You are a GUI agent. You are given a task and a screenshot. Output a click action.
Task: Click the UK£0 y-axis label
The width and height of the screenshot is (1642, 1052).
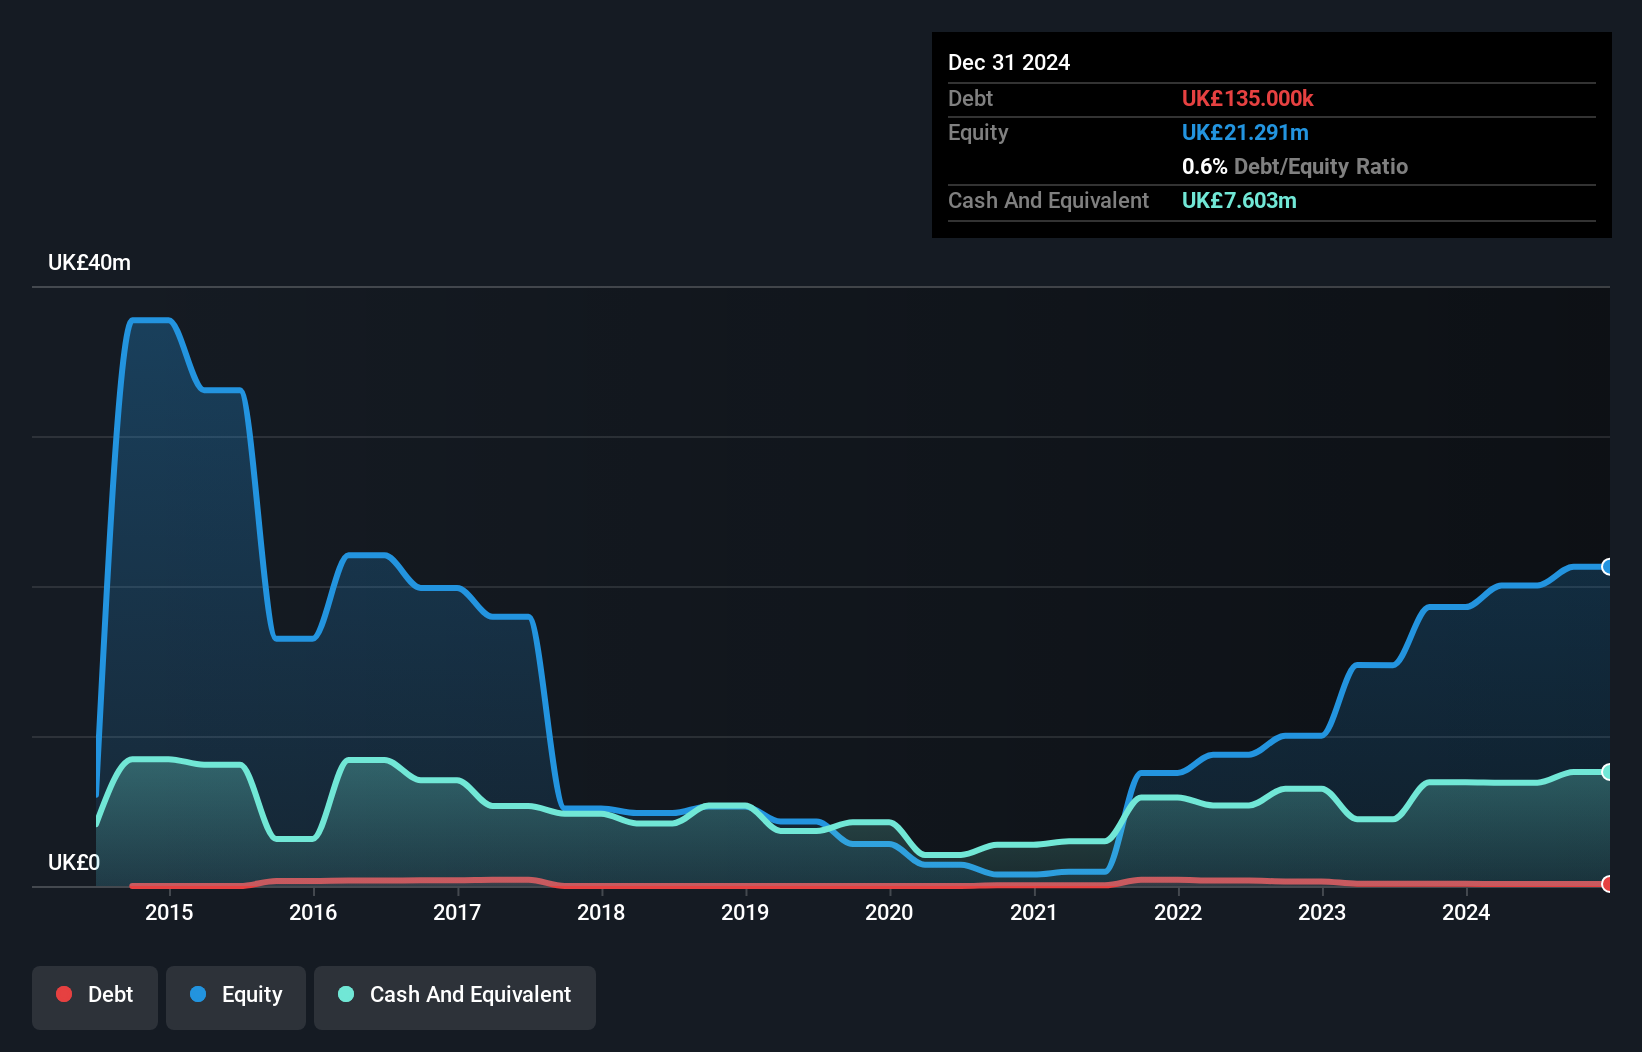(74, 863)
